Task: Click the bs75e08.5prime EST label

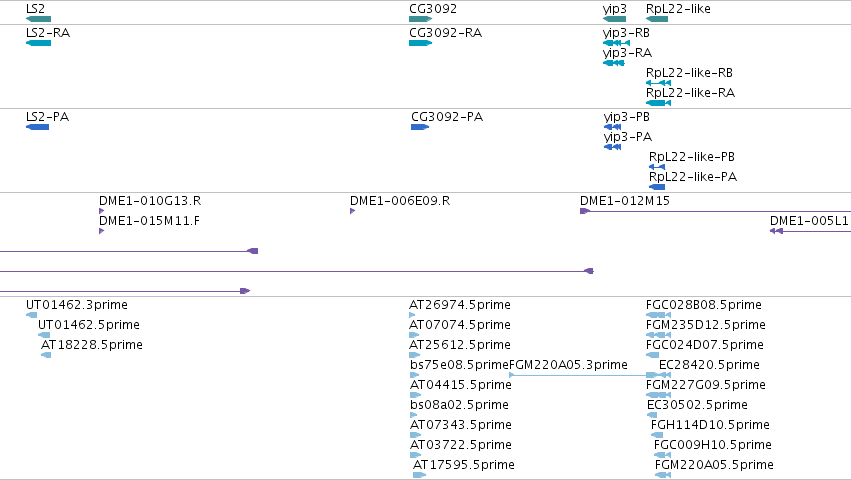Action: [x=459, y=365]
